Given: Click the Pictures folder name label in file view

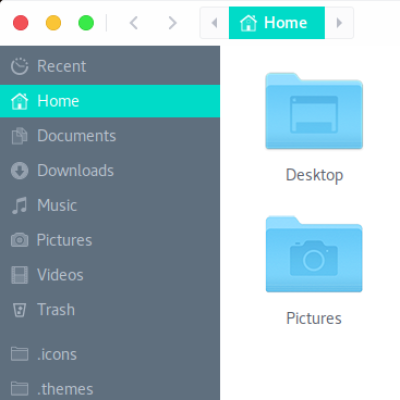Looking at the screenshot, I should (314, 318).
